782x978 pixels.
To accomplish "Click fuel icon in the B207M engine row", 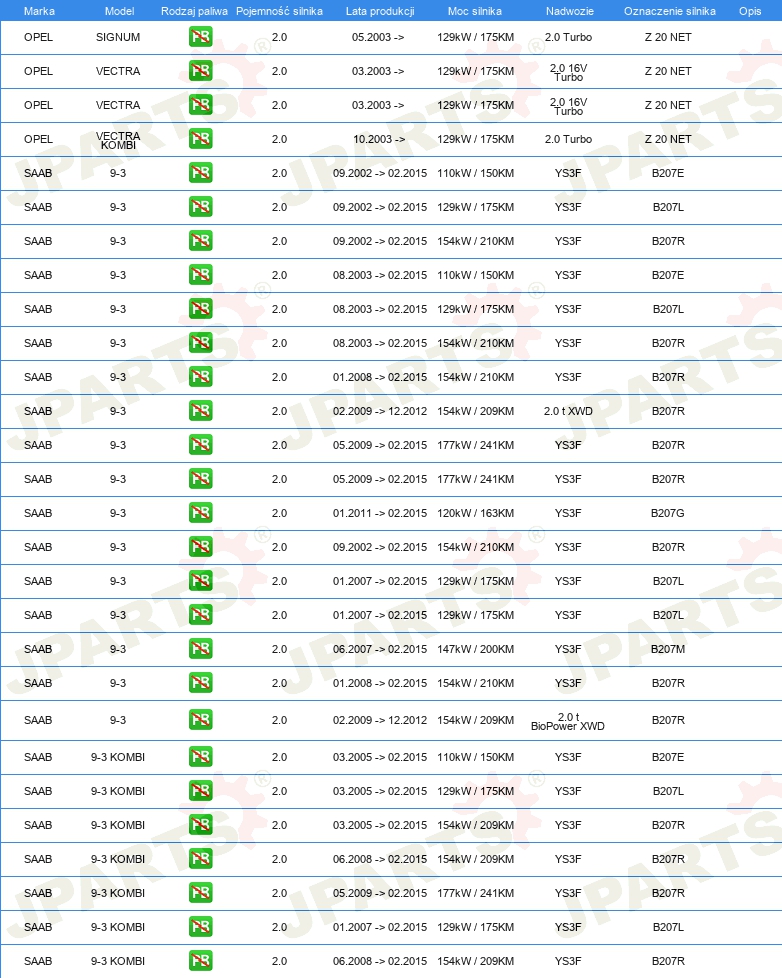I will 200,649.
